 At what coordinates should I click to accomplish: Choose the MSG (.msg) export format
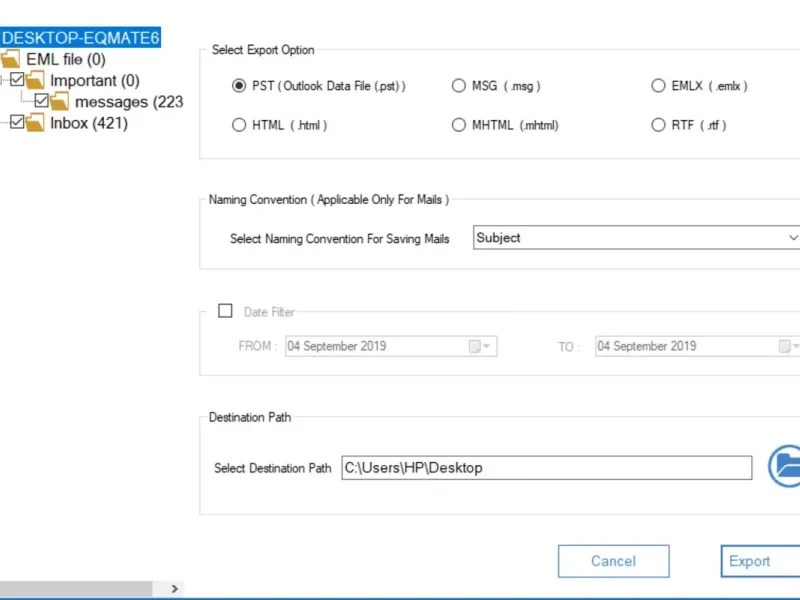pyautogui.click(x=459, y=86)
